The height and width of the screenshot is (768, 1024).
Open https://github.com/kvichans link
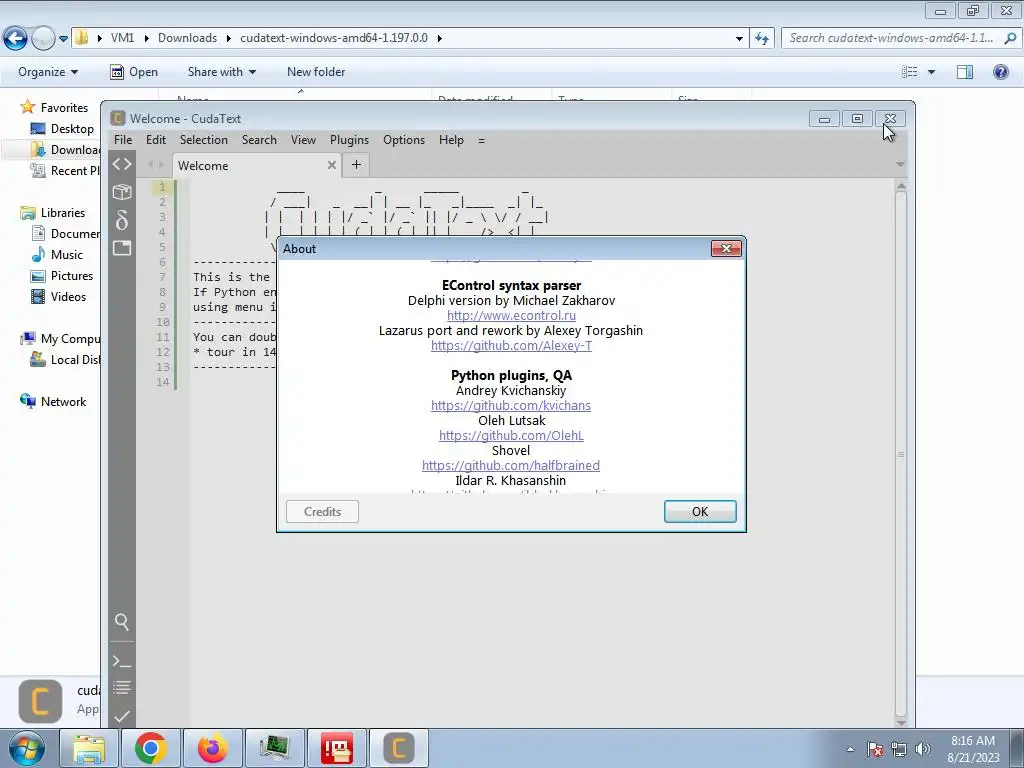[x=511, y=406]
